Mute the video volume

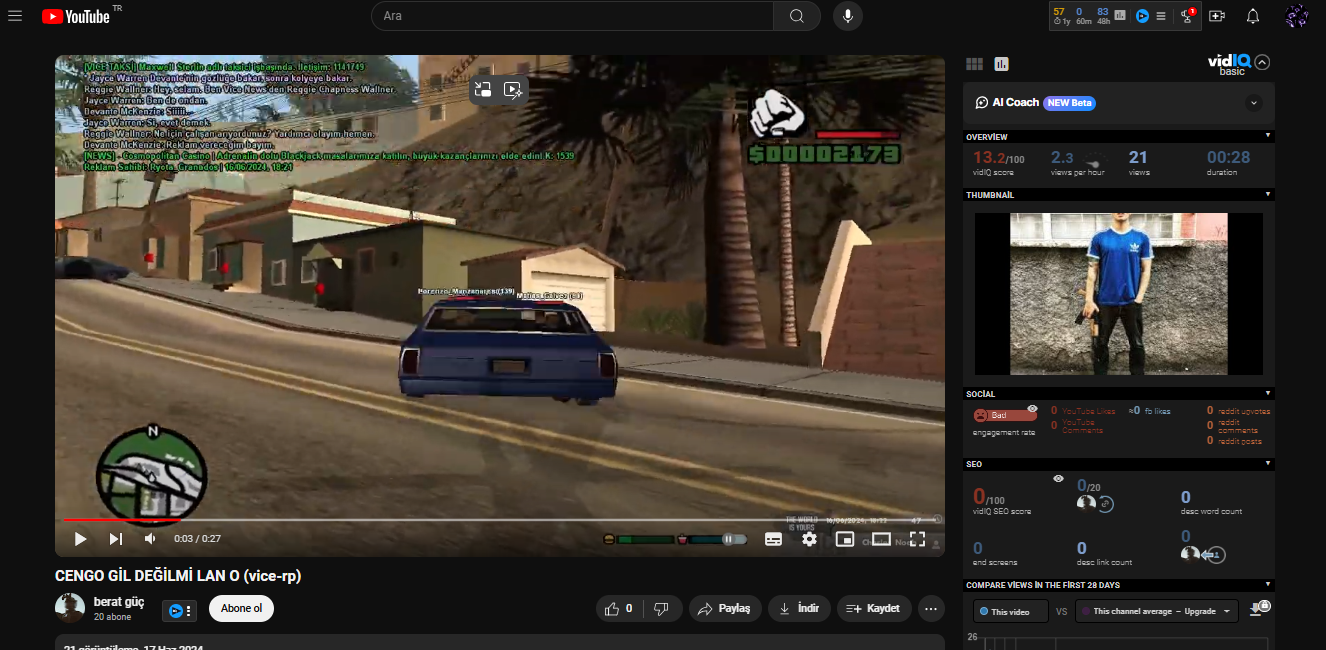coord(150,539)
